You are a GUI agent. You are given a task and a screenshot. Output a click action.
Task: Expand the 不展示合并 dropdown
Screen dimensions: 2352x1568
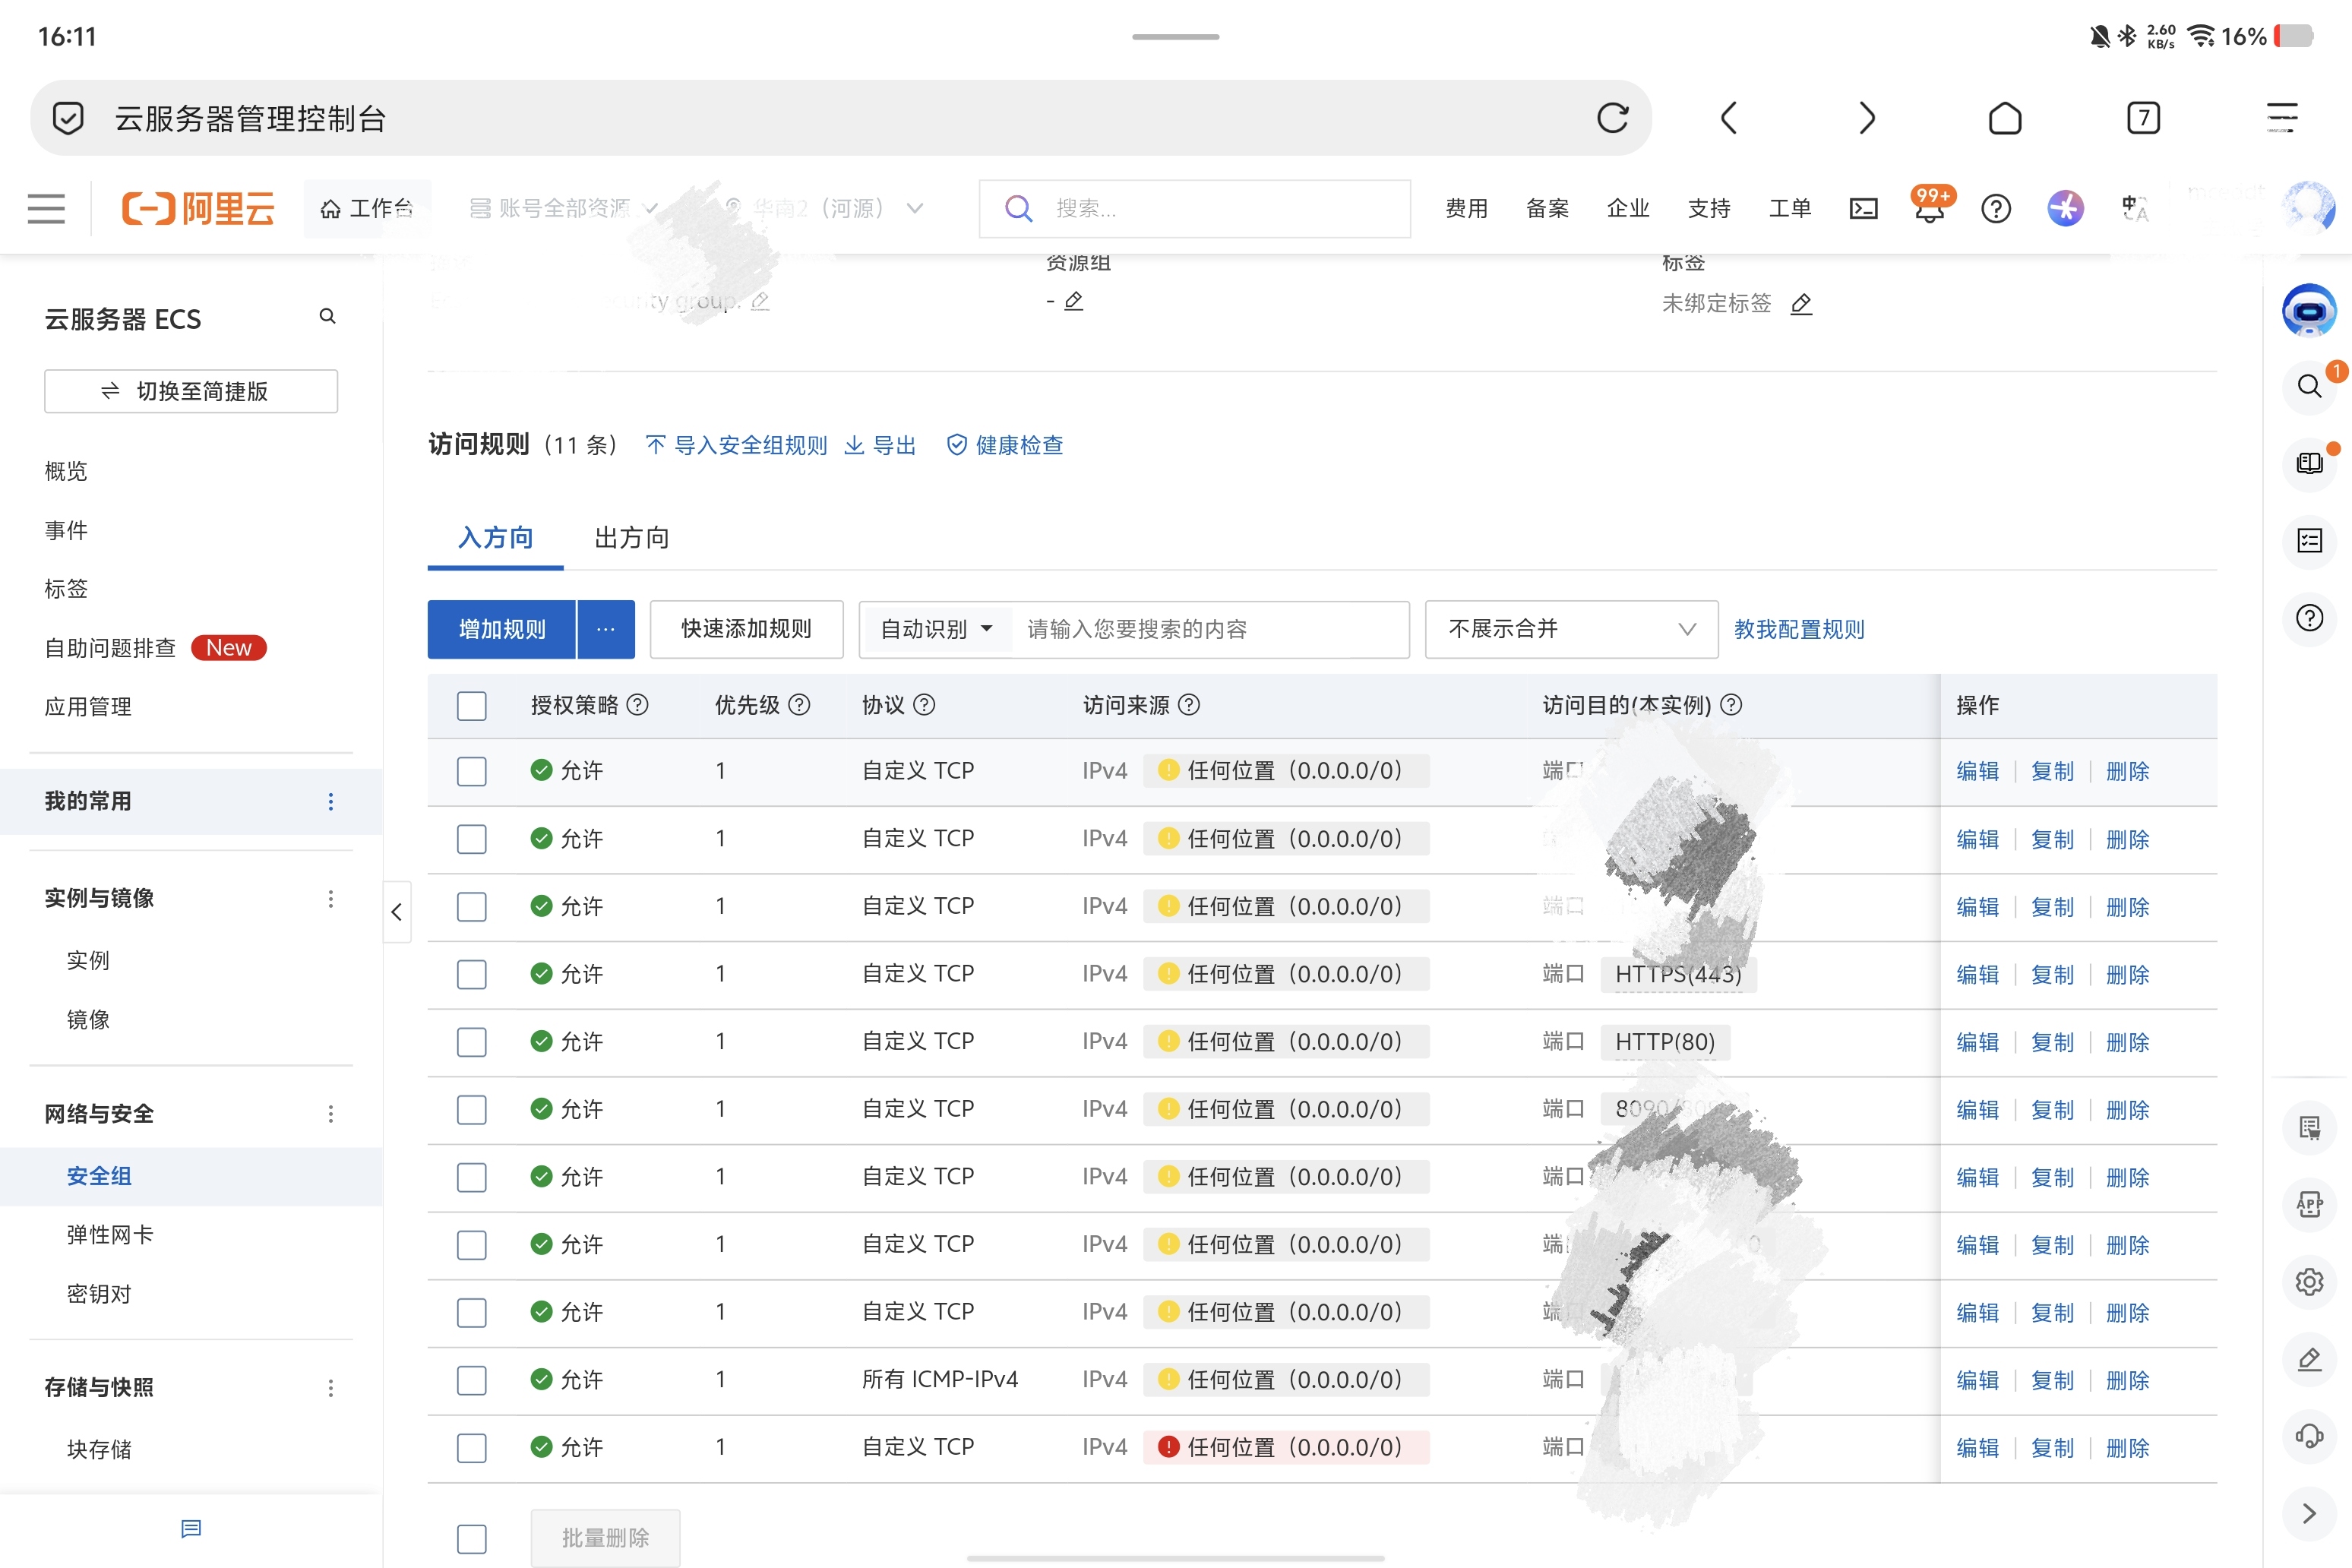pyautogui.click(x=1570, y=629)
